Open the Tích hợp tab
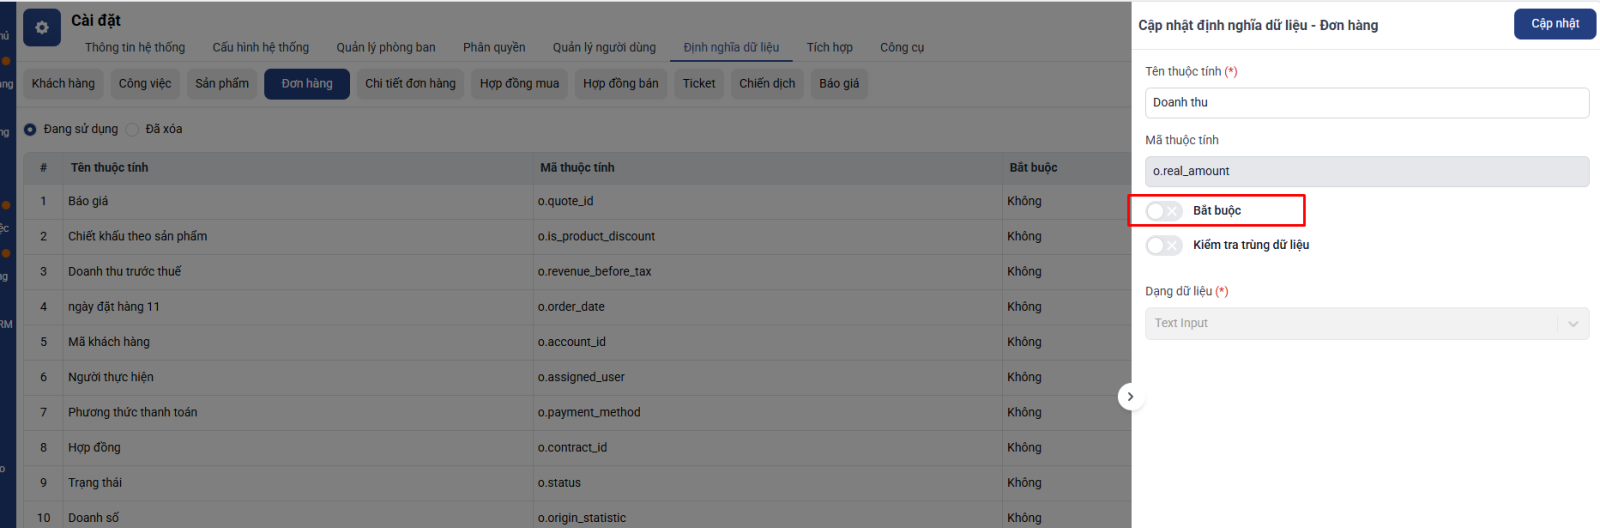This screenshot has width=1600, height=528. (830, 47)
